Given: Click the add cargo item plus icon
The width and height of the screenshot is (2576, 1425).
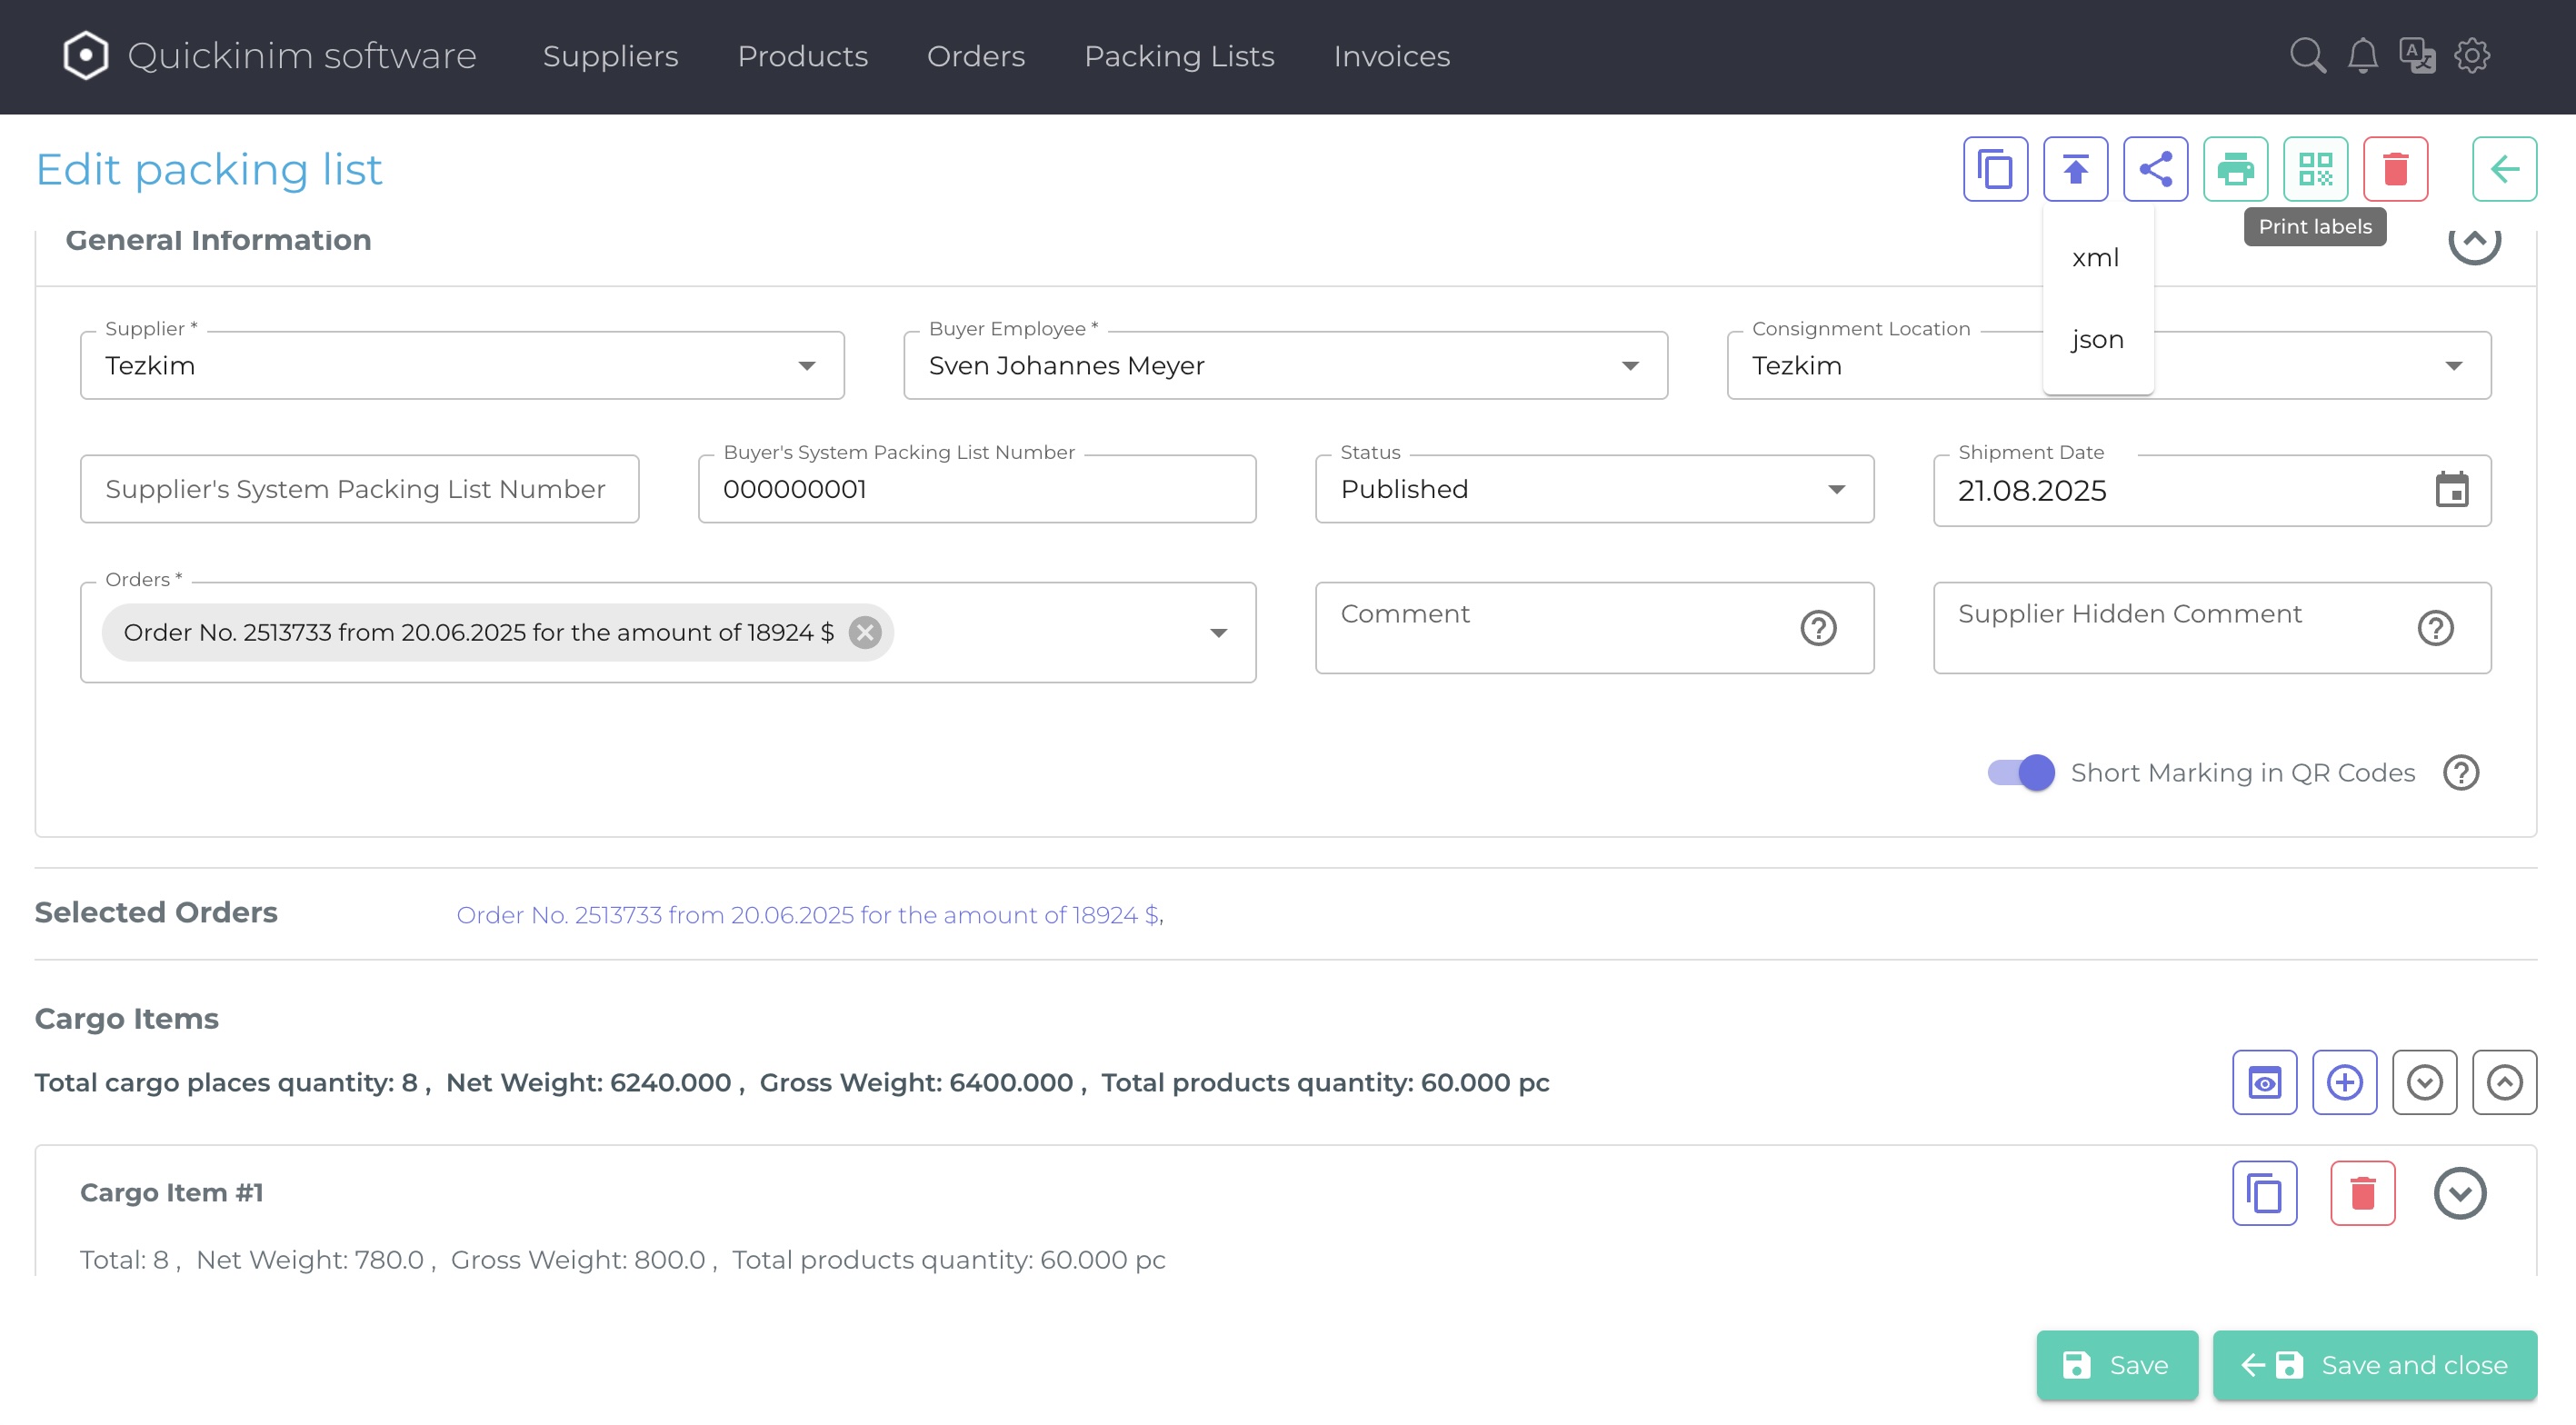Looking at the screenshot, I should [2344, 1082].
